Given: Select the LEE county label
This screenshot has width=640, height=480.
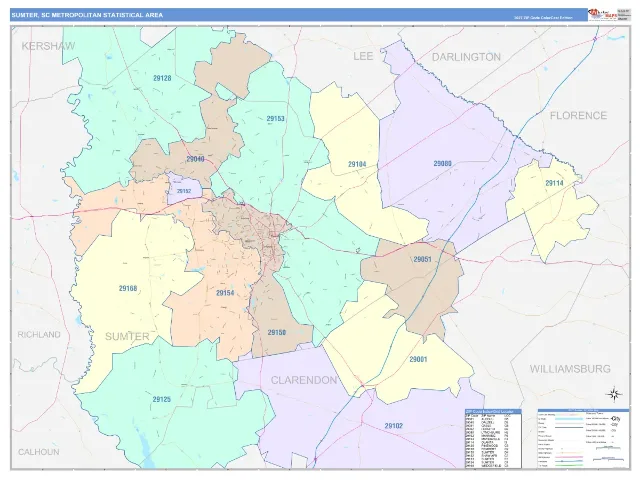Looking at the screenshot, I should click(x=363, y=56).
